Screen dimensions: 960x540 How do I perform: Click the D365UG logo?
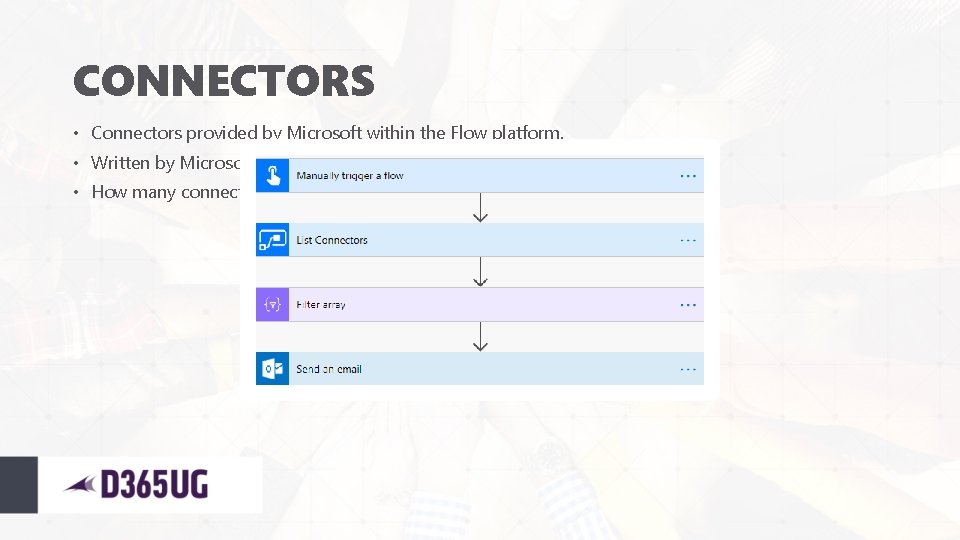(137, 485)
